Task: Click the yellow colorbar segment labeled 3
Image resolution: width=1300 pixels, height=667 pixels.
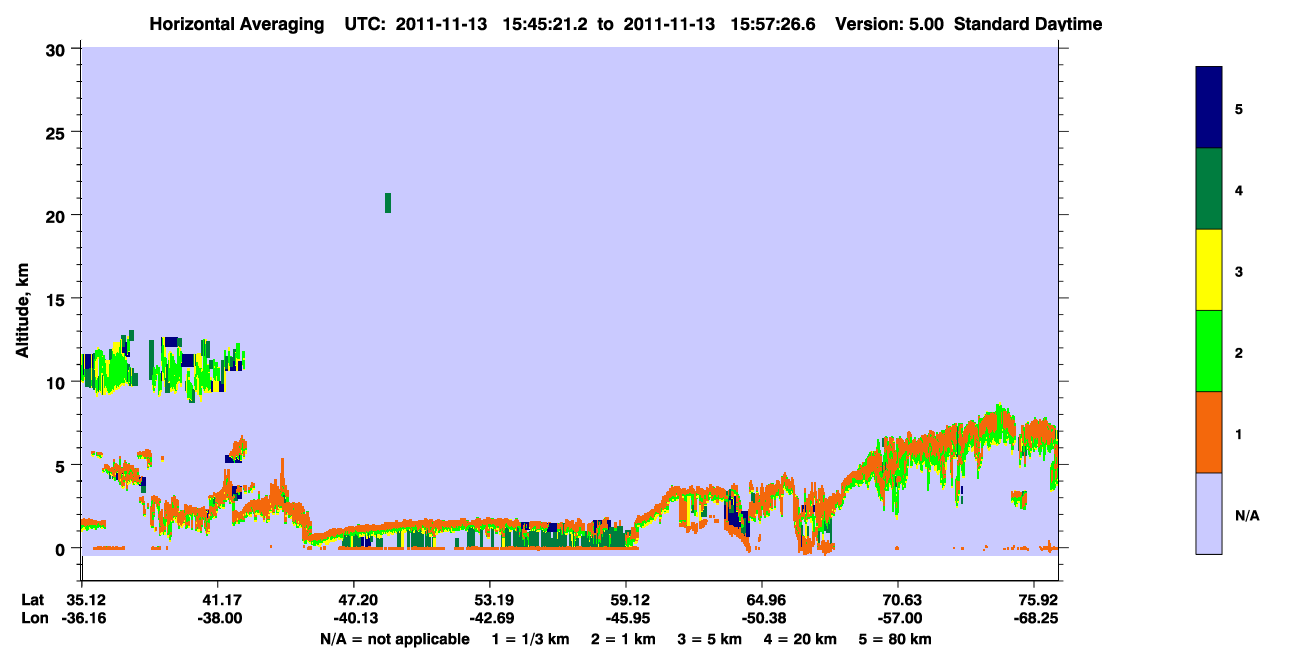Action: click(x=1209, y=270)
